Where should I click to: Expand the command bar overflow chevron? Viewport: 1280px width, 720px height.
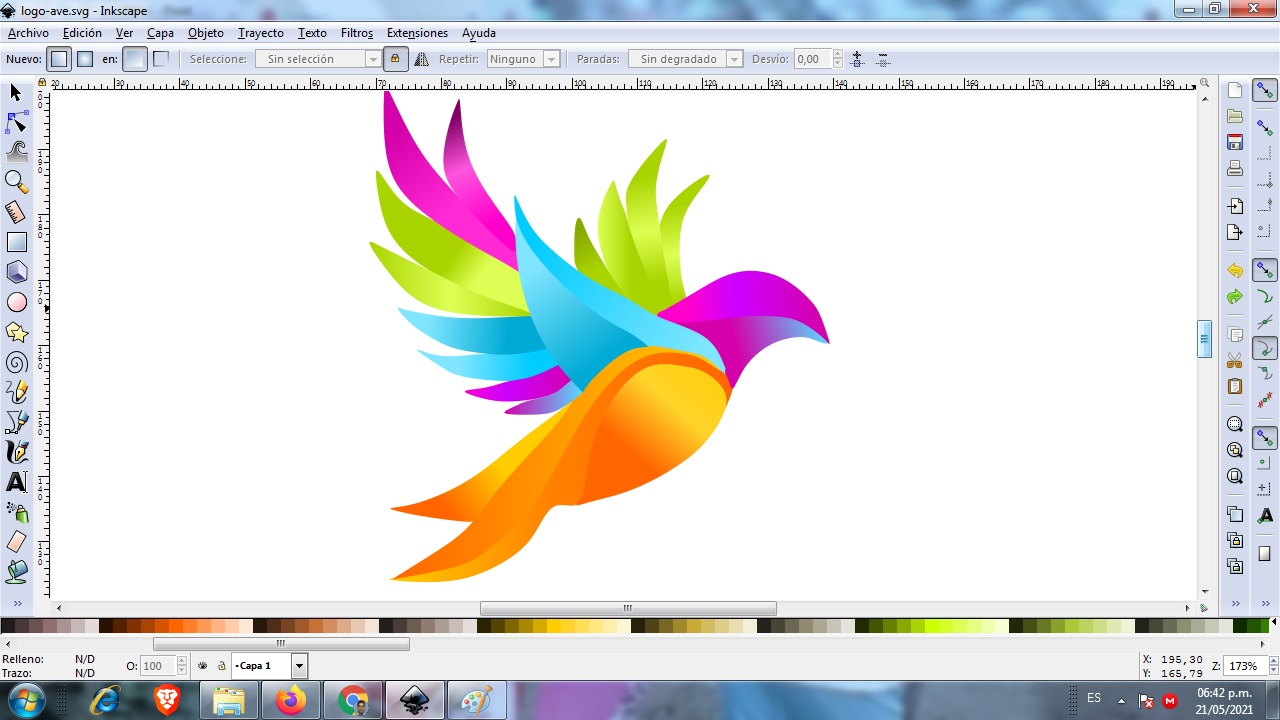pyautogui.click(x=1235, y=603)
